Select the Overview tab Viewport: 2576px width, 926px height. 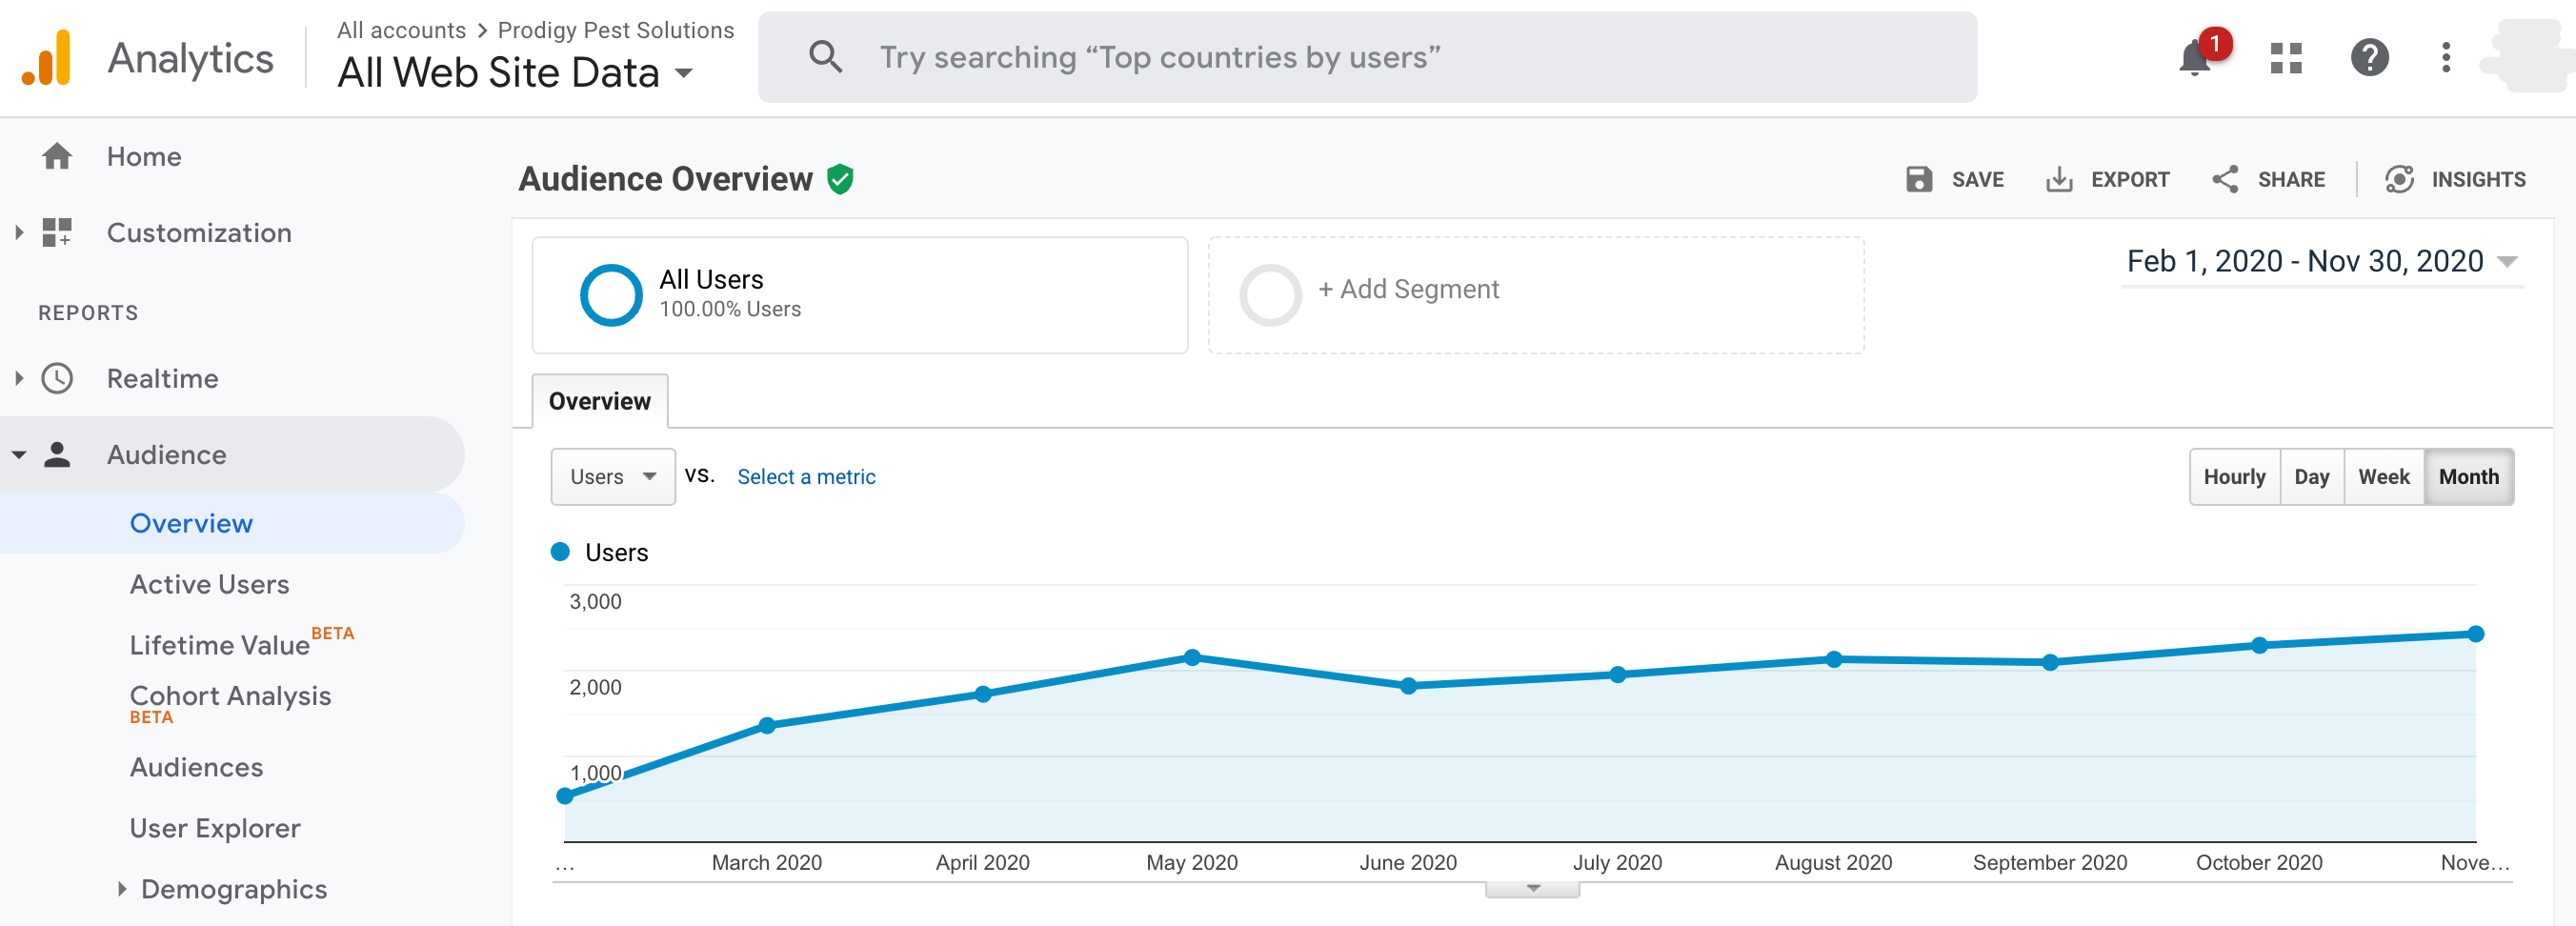pyautogui.click(x=599, y=401)
